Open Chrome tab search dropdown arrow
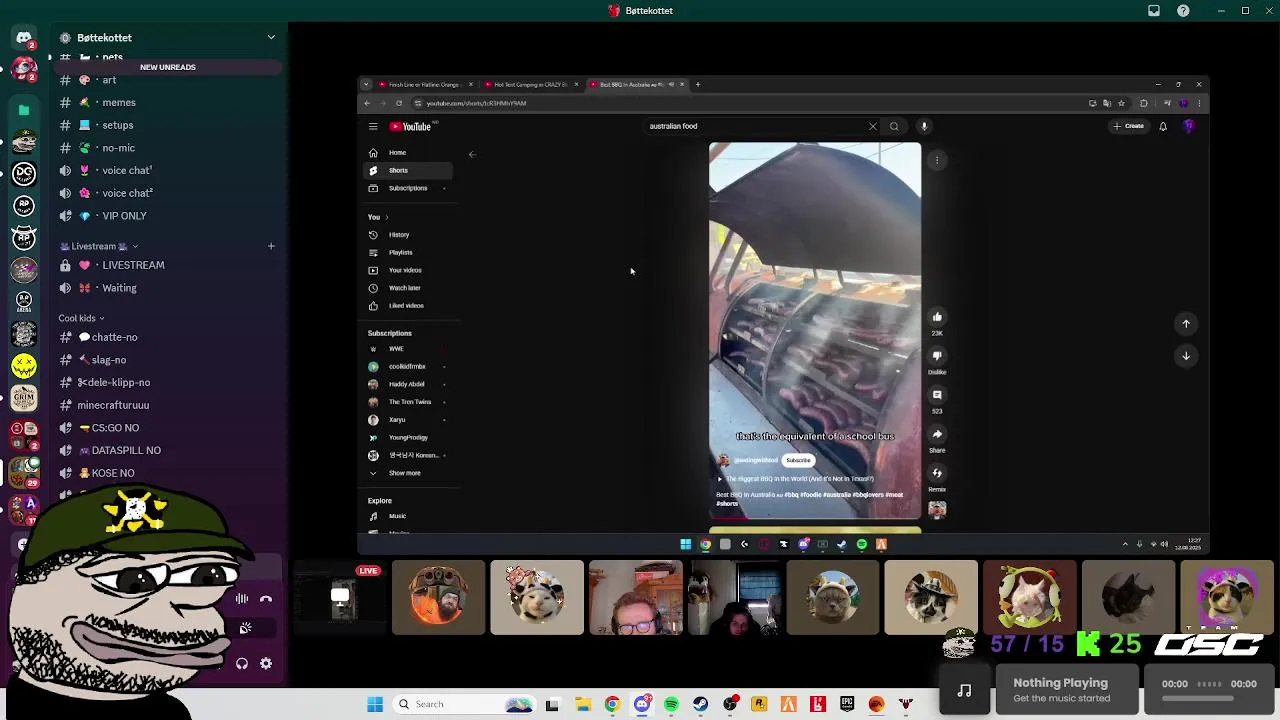This screenshot has height=720, width=1280. pyautogui.click(x=366, y=84)
